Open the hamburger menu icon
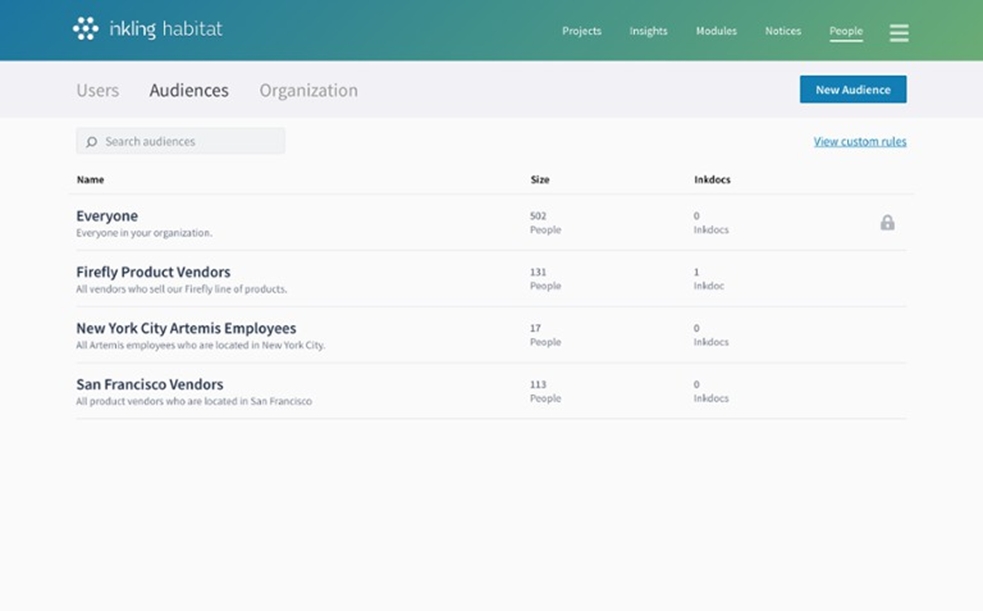 coord(899,32)
